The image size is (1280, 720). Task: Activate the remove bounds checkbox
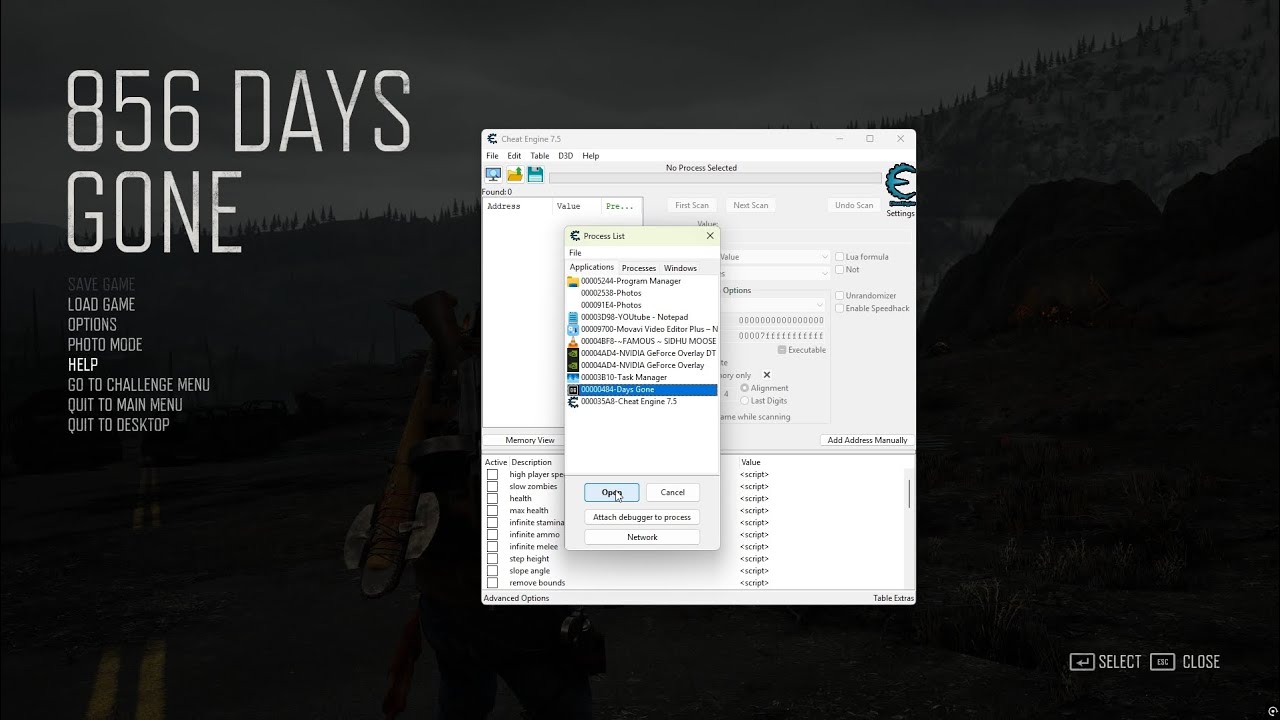click(492, 582)
